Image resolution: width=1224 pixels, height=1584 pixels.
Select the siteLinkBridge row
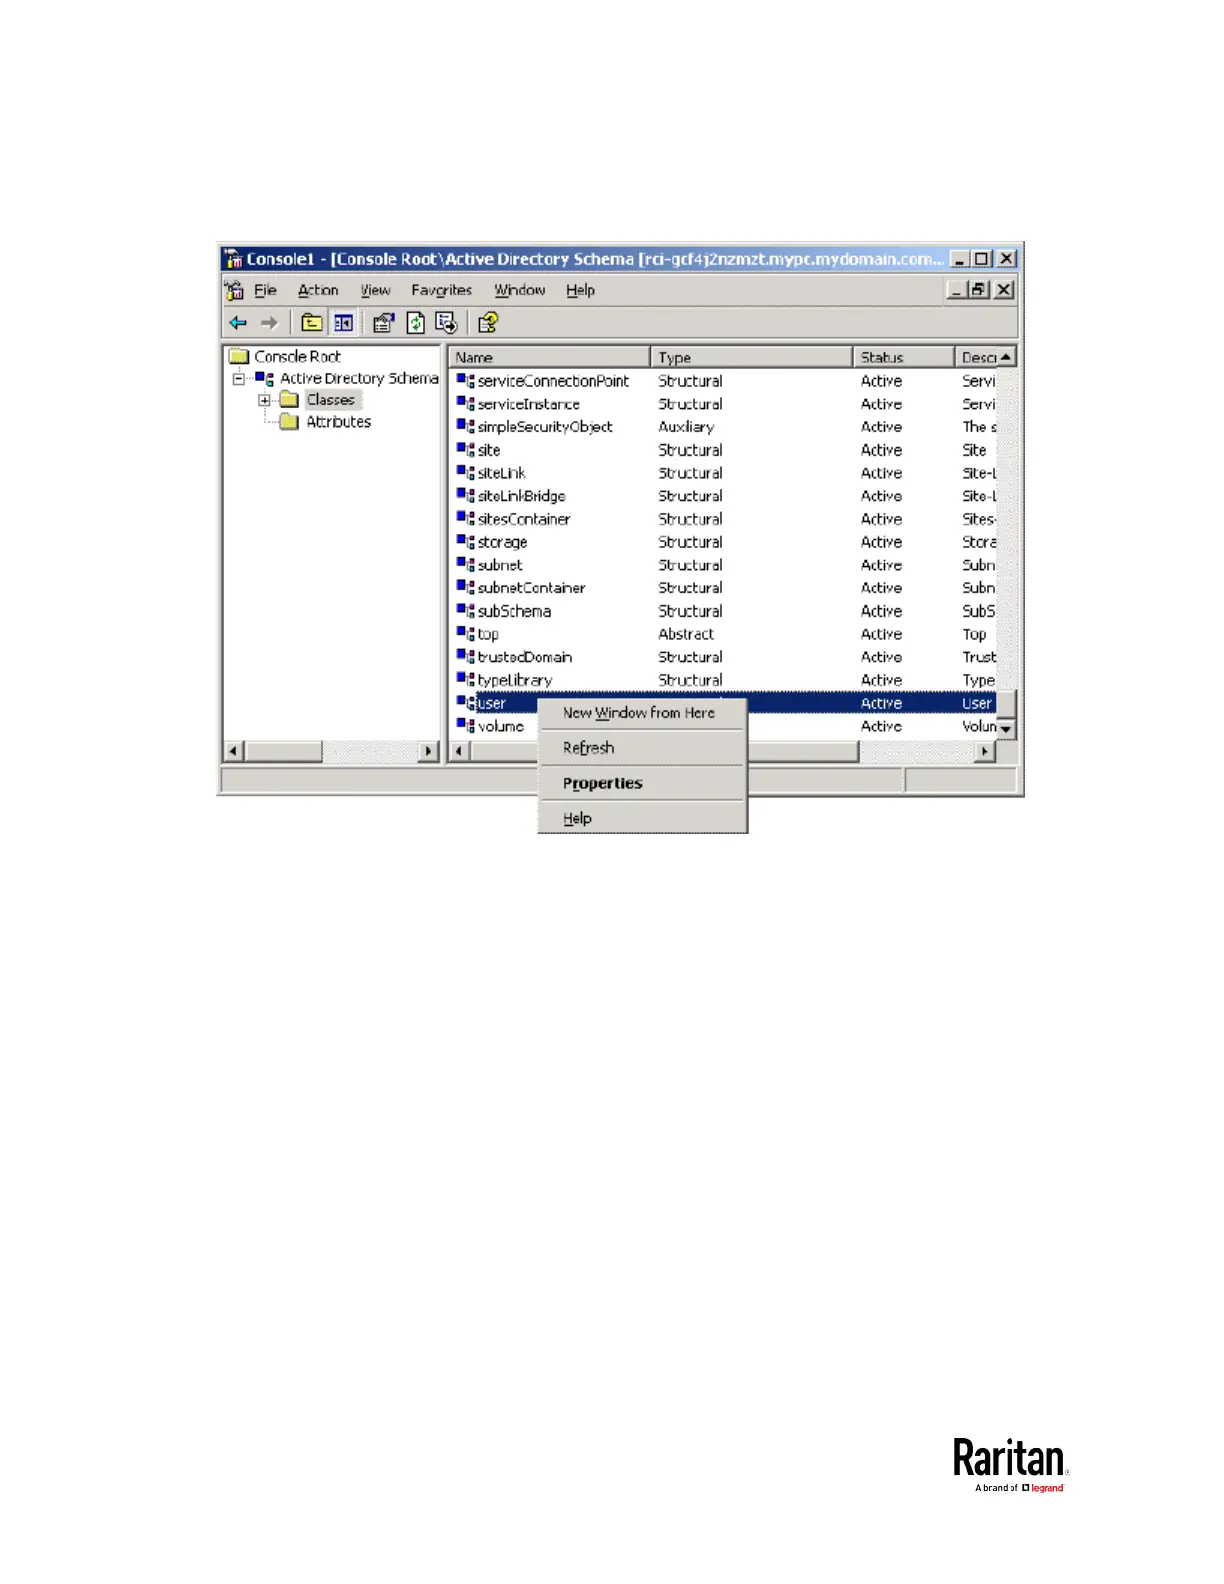click(x=726, y=496)
